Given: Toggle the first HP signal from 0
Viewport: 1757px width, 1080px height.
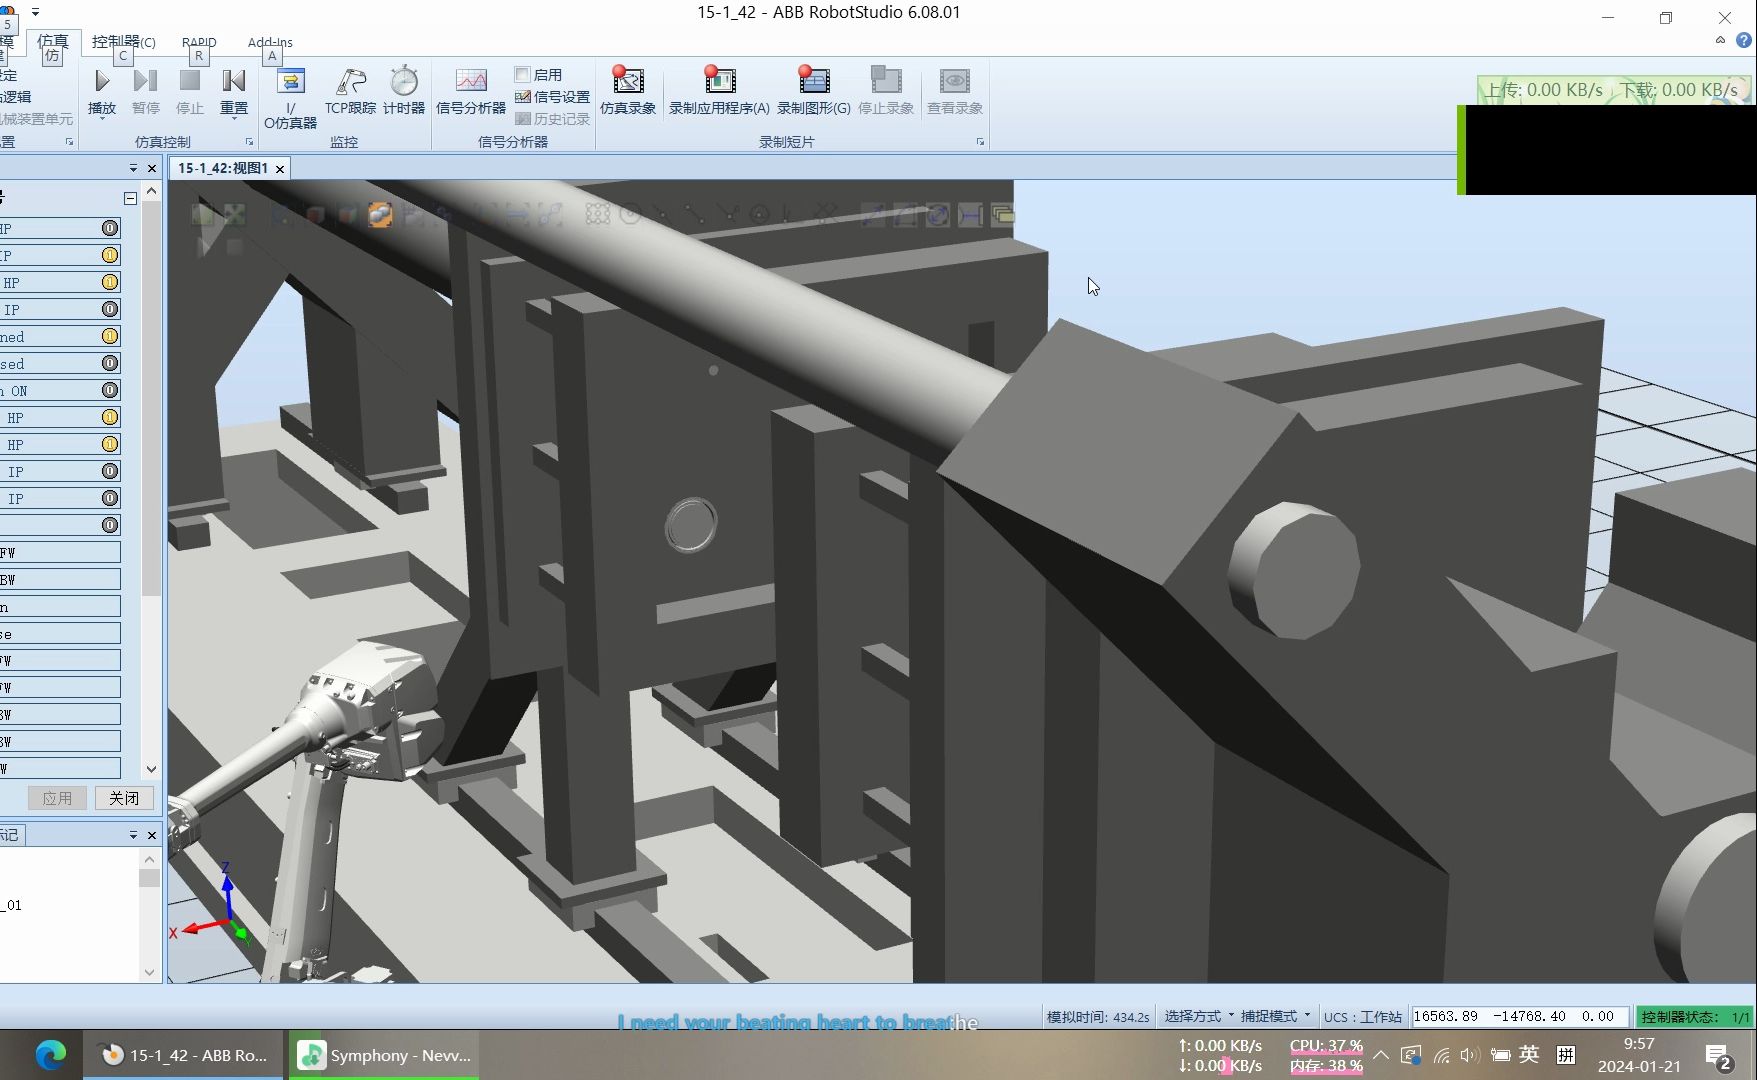Looking at the screenshot, I should [x=110, y=228].
